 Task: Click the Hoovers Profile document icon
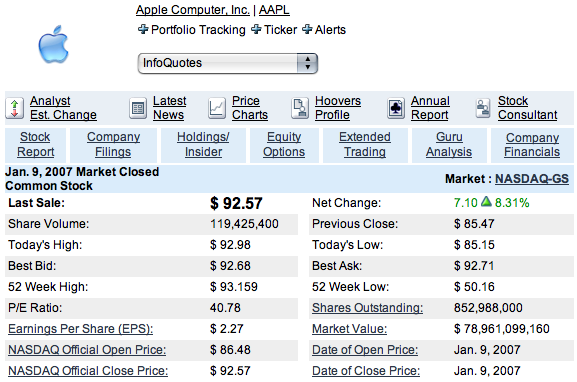(x=300, y=108)
